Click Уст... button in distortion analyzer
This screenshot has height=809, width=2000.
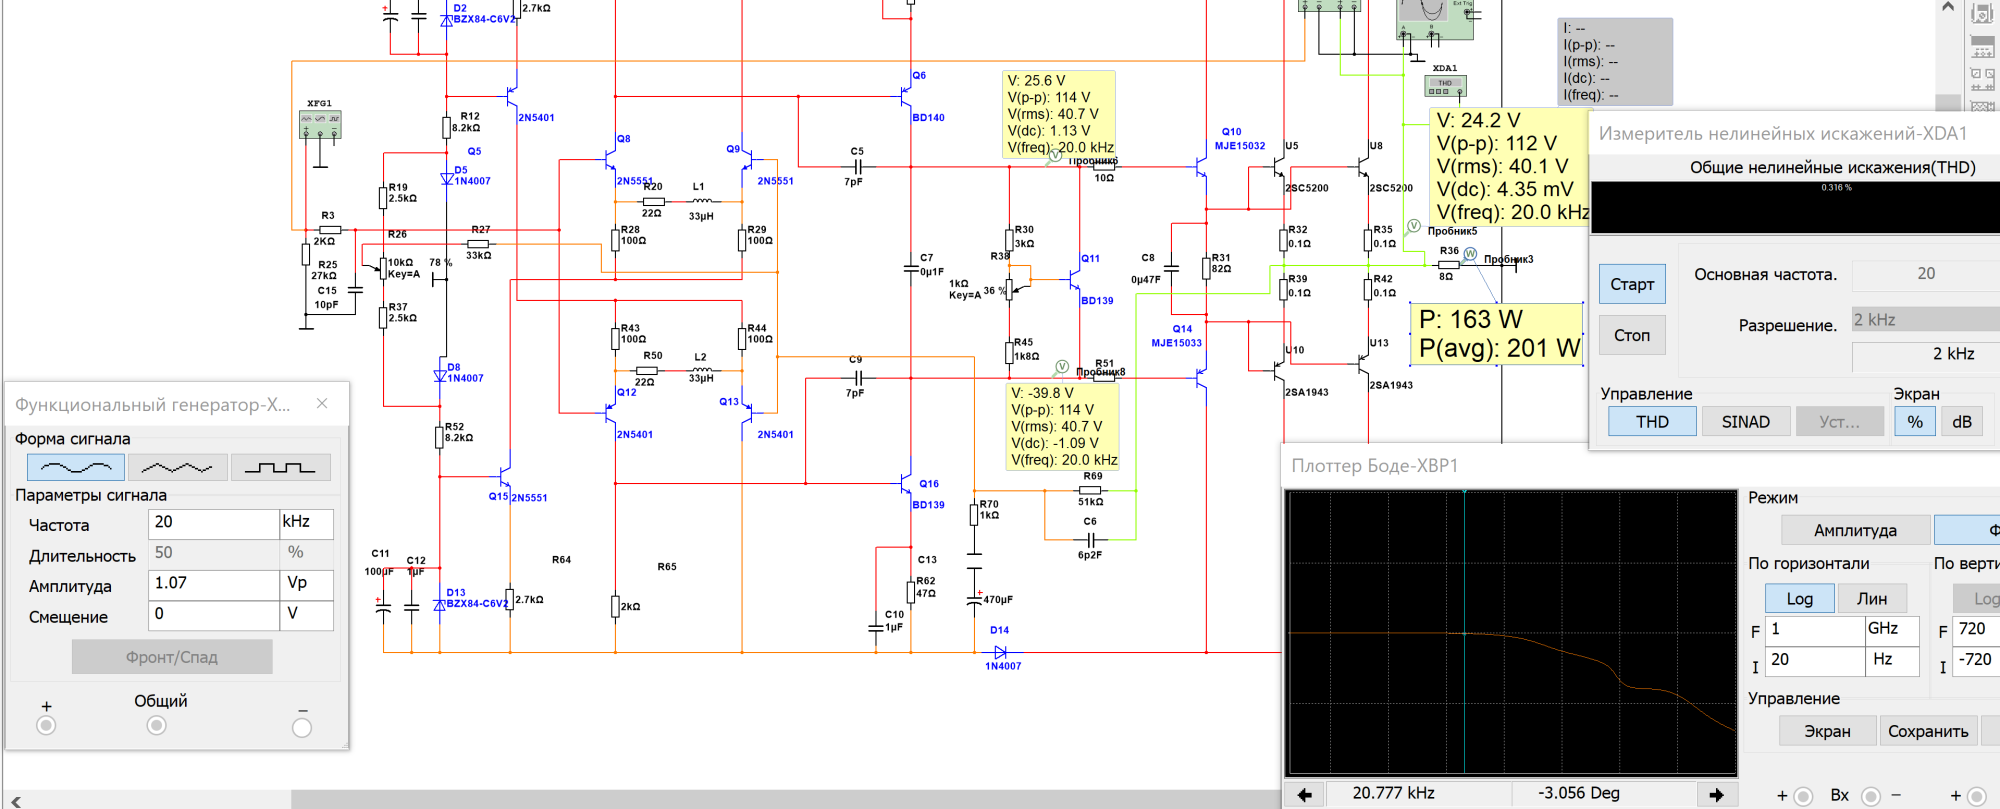tap(1839, 422)
